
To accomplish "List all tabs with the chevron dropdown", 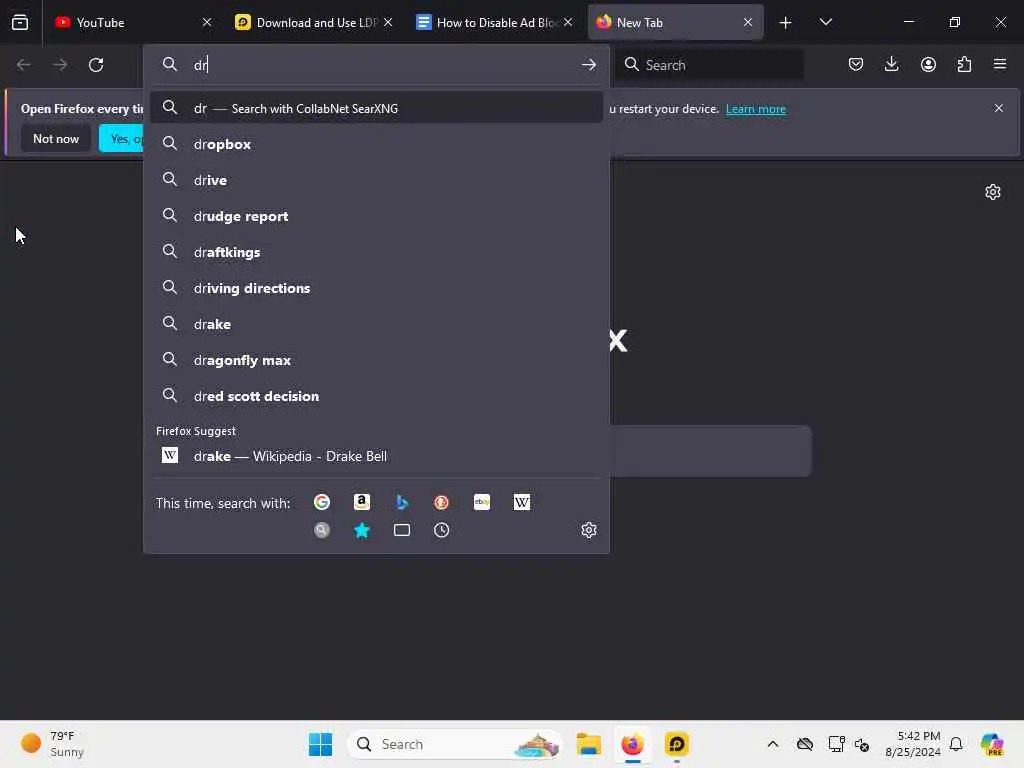I will tap(825, 22).
